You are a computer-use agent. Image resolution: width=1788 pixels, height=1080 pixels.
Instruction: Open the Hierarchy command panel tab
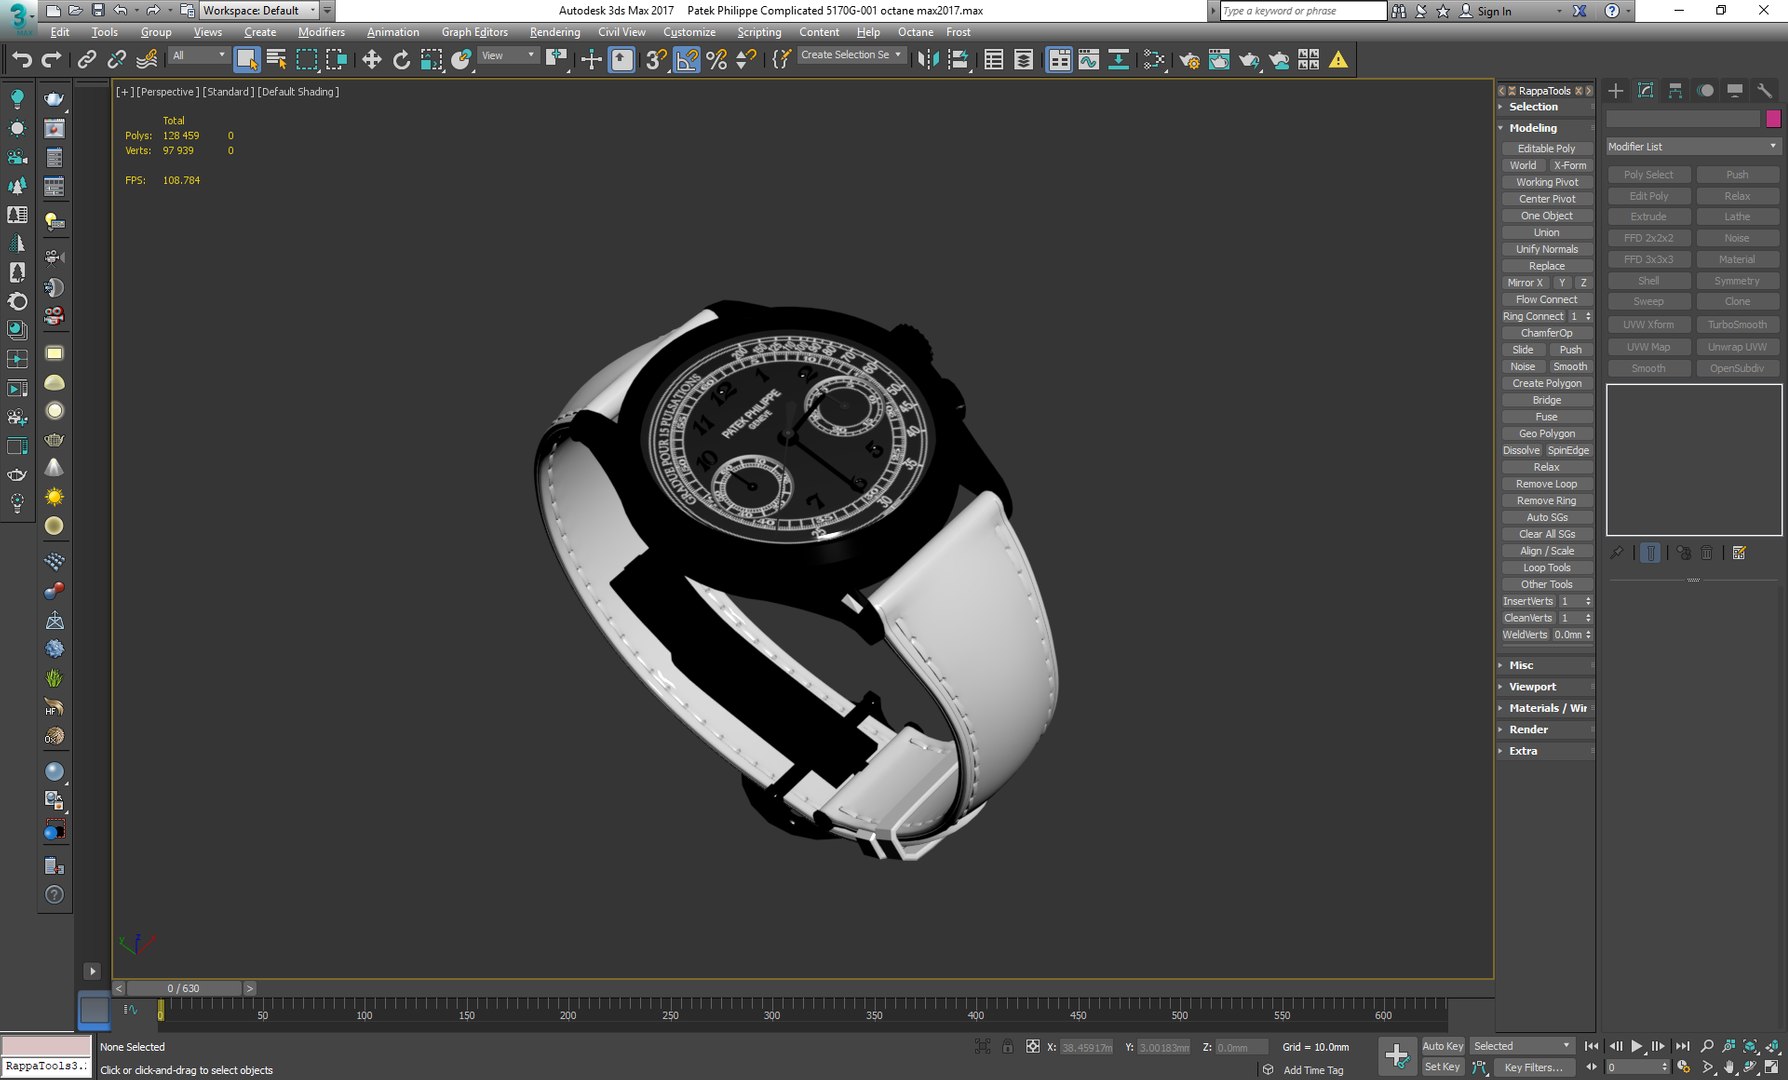coord(1676,91)
